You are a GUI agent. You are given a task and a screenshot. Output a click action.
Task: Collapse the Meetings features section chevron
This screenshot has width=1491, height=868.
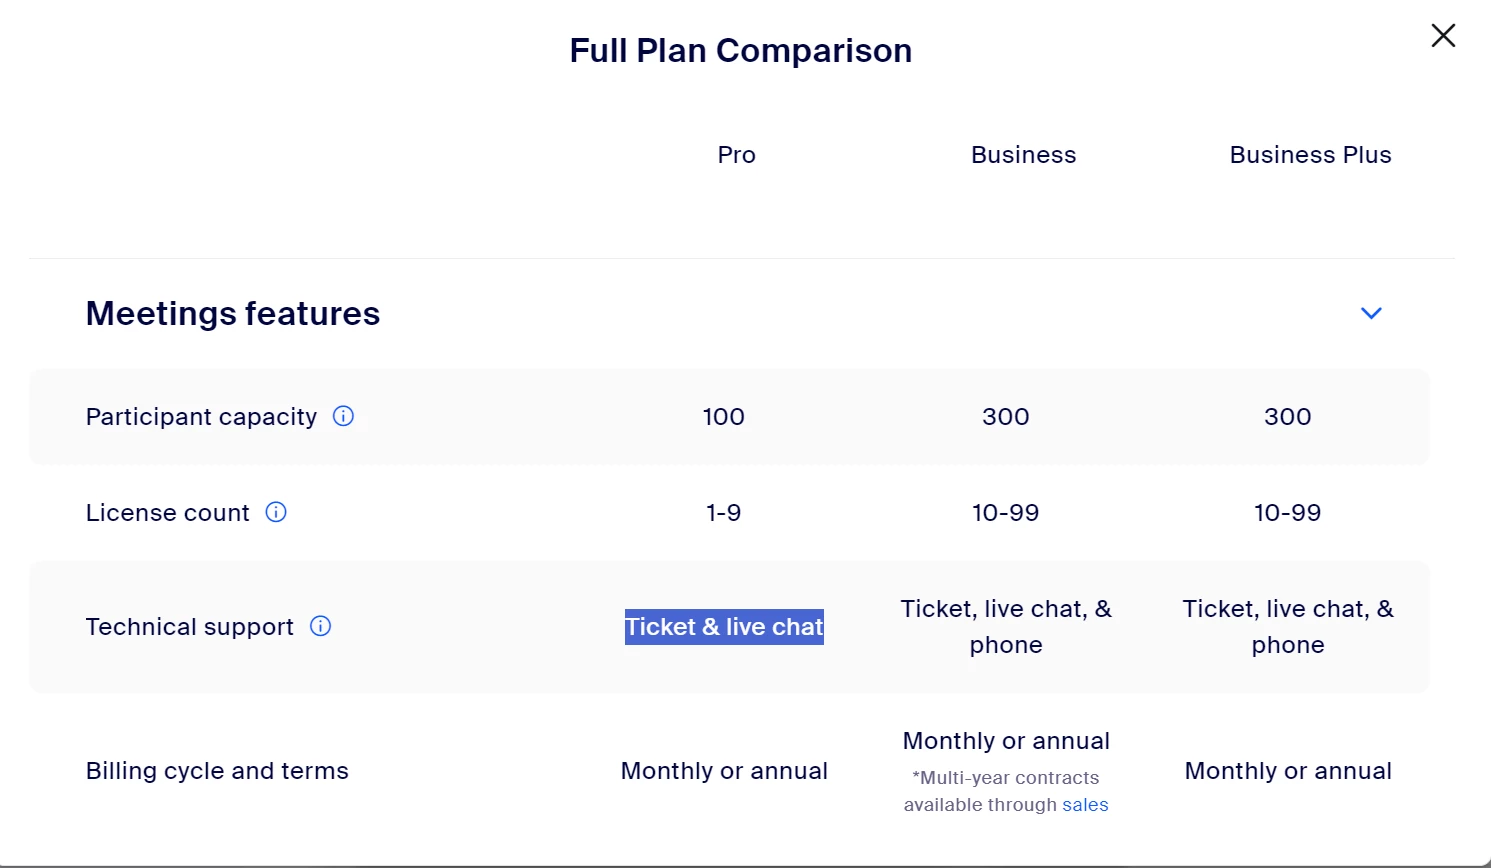(1371, 313)
